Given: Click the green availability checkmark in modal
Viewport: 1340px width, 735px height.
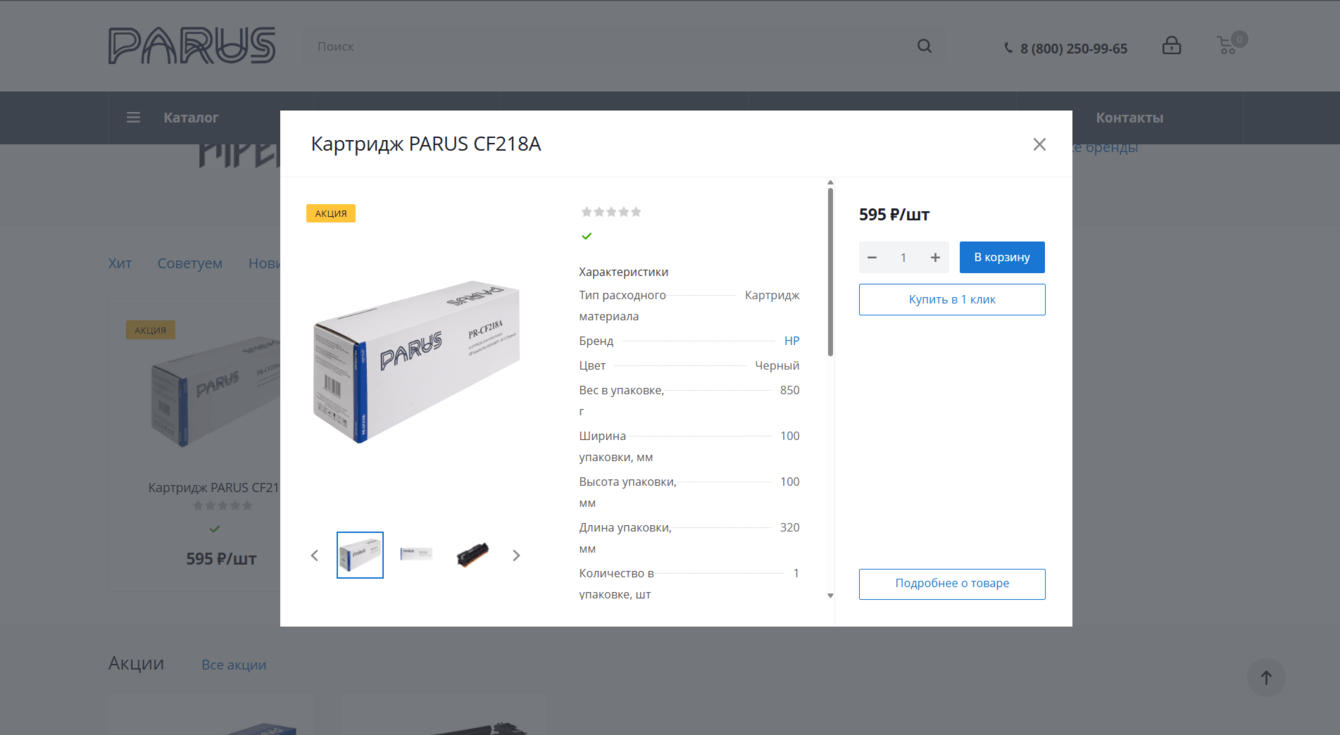Looking at the screenshot, I should 587,236.
